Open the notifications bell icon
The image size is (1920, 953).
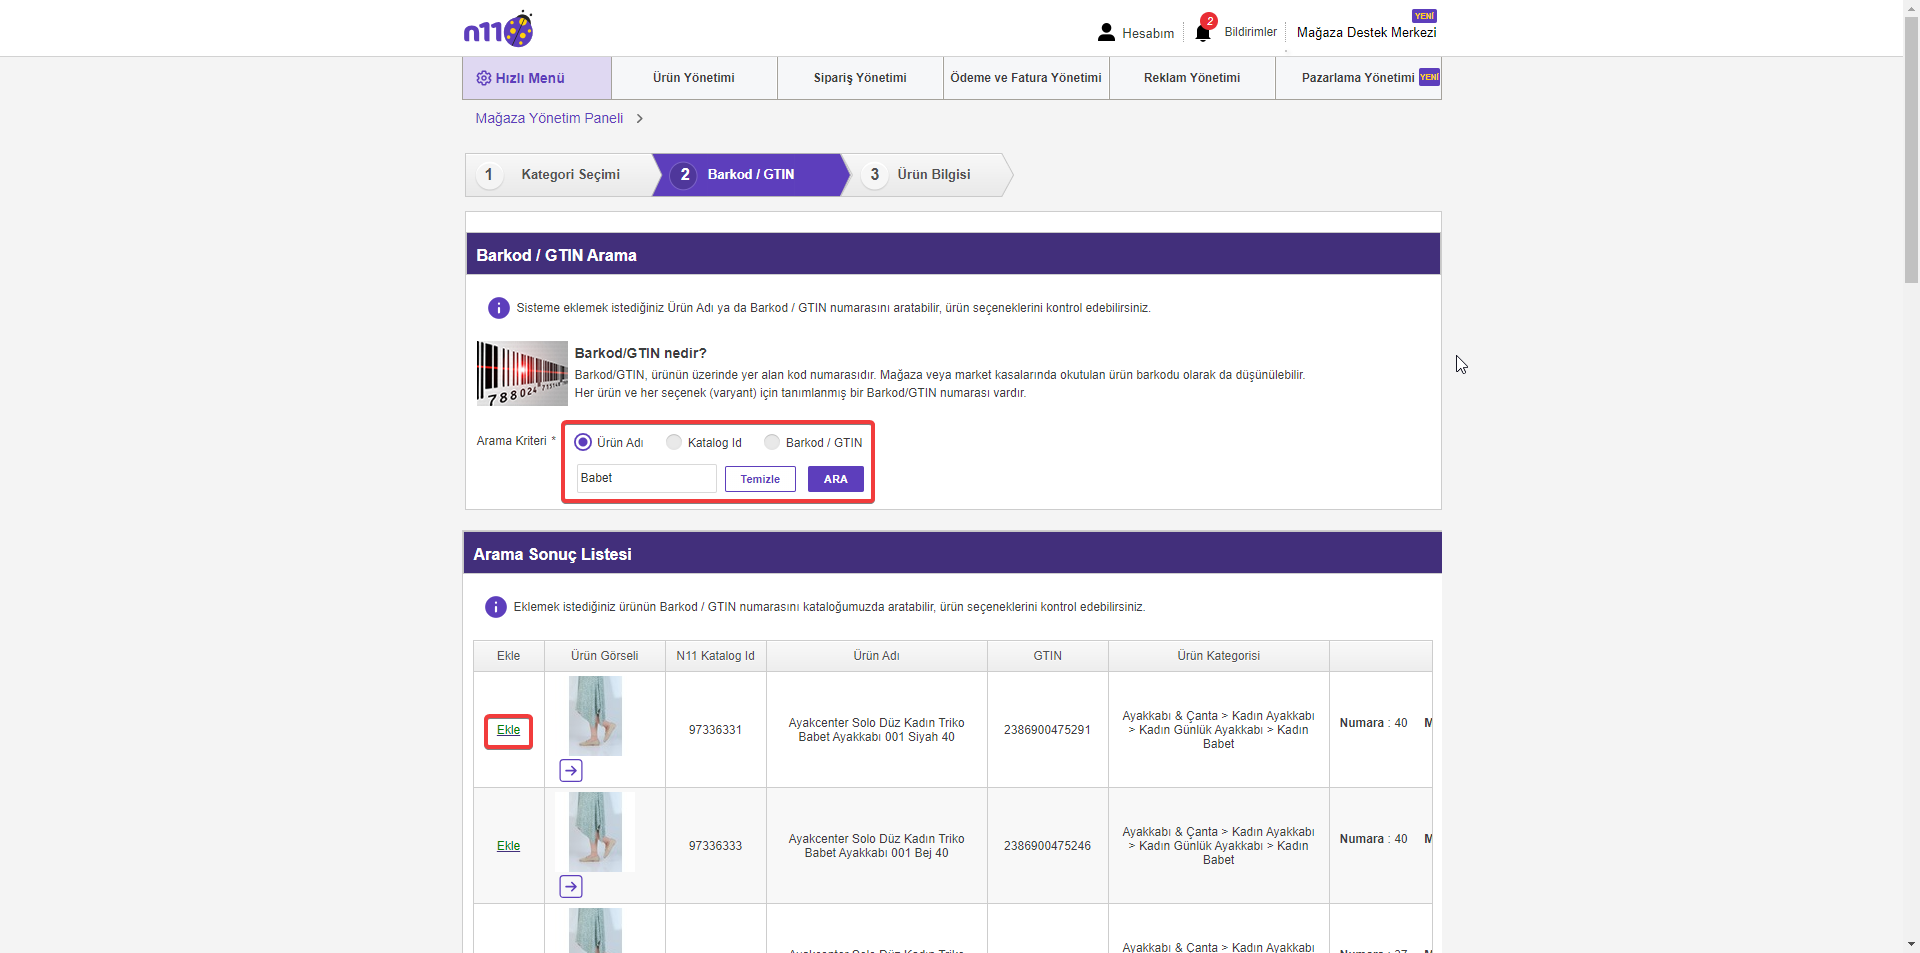(1203, 32)
